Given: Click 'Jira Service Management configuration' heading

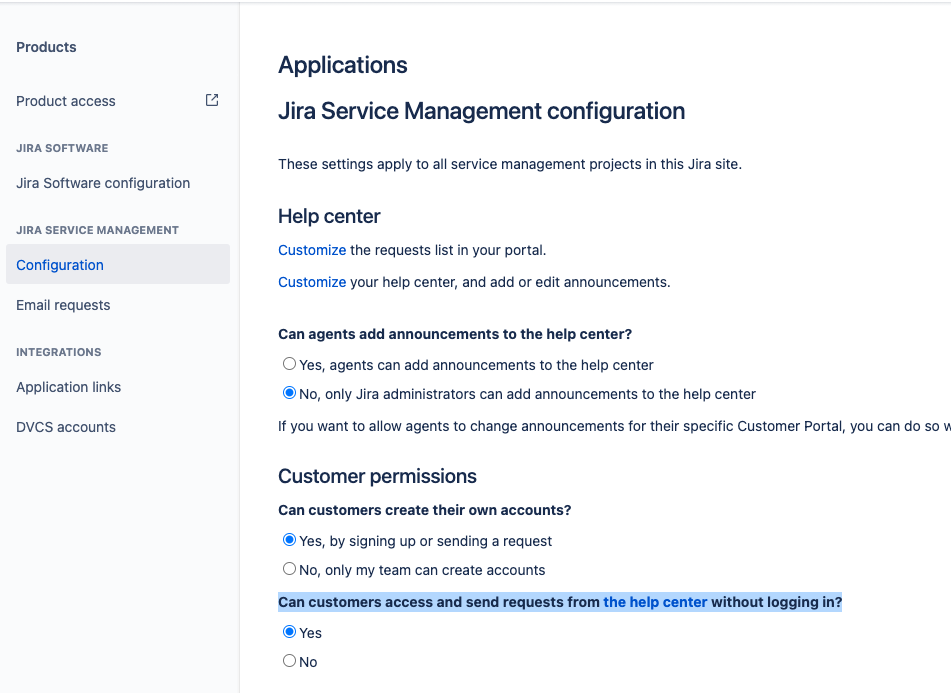Looking at the screenshot, I should [482, 111].
